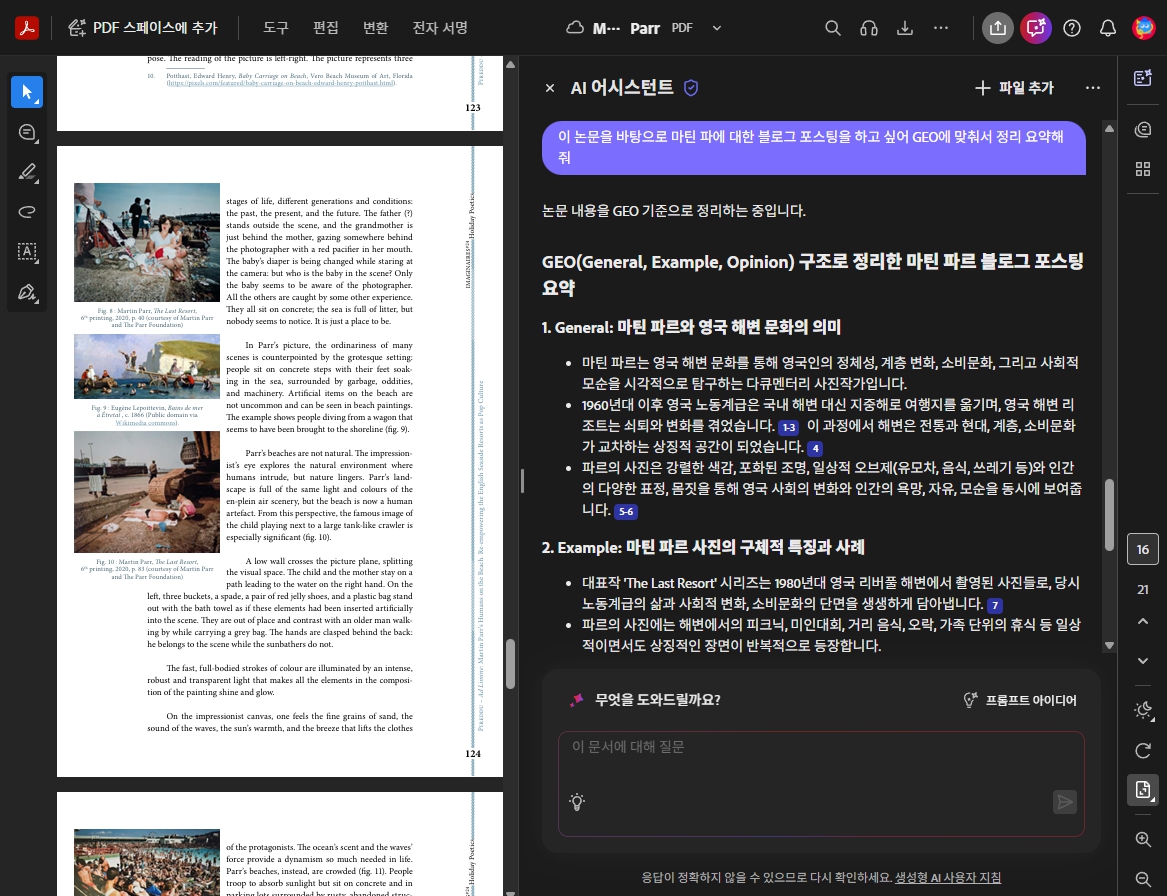Click the Wikimedia commons link in Fig. 9 caption
Image resolution: width=1167 pixels, height=896 pixels.
click(147, 423)
